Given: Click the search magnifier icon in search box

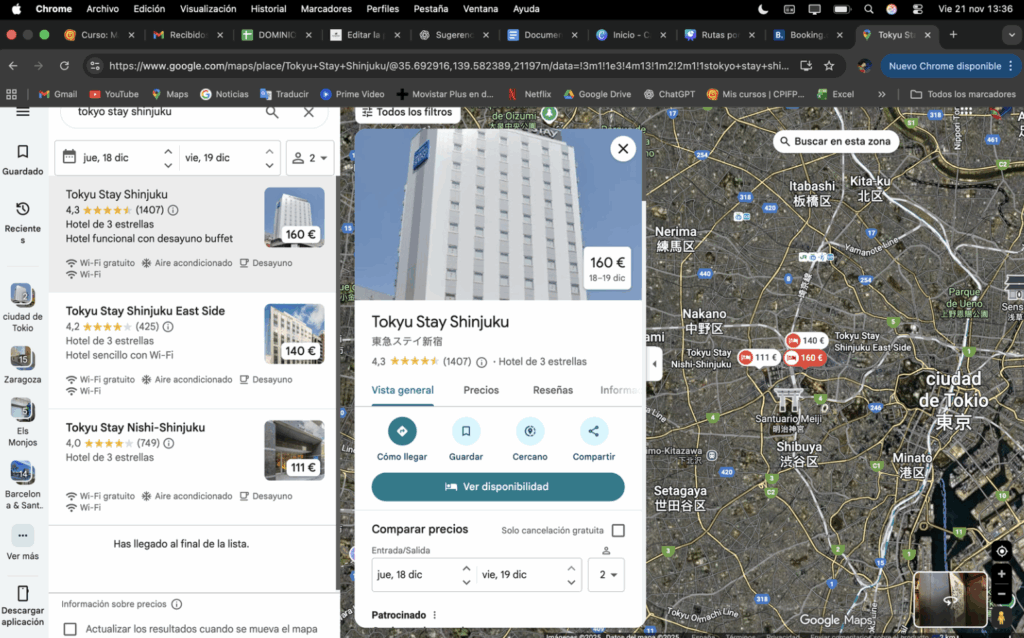Looking at the screenshot, I should click(x=272, y=112).
